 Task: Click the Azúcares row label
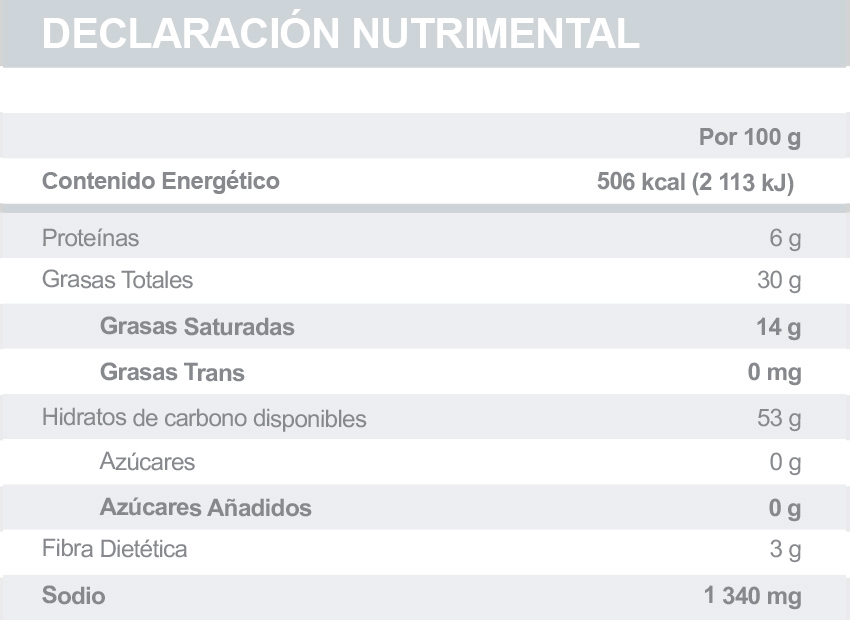coord(147,462)
